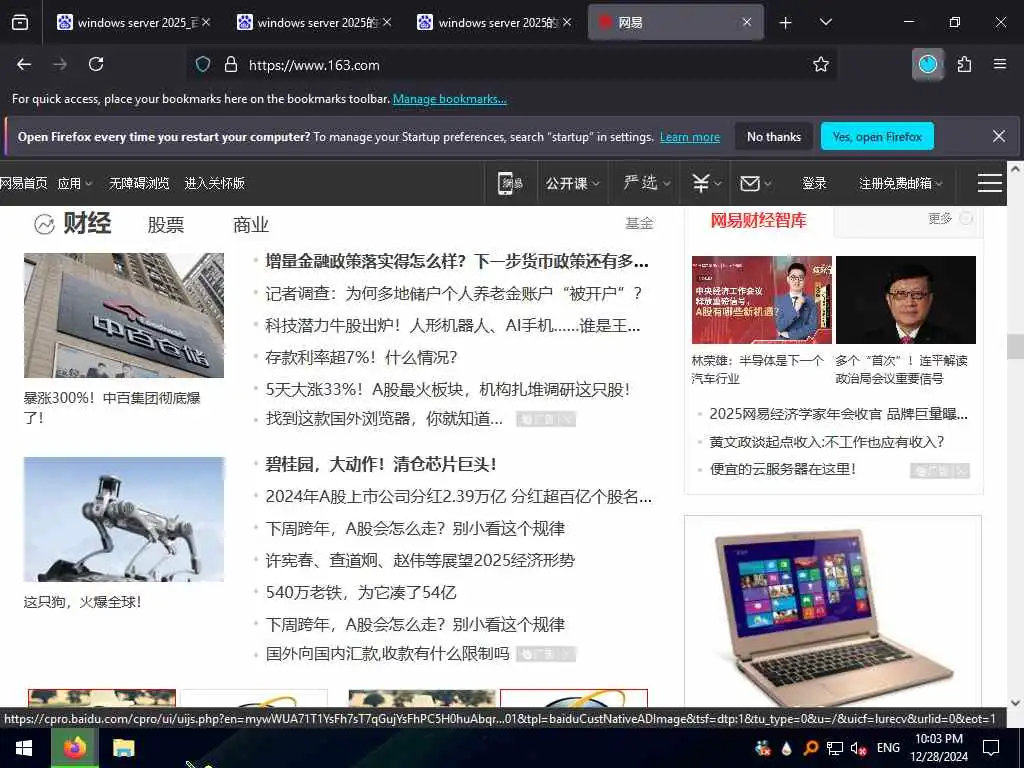This screenshot has height=768, width=1024.
Task: Click the Windows Start button
Action: click(x=24, y=748)
